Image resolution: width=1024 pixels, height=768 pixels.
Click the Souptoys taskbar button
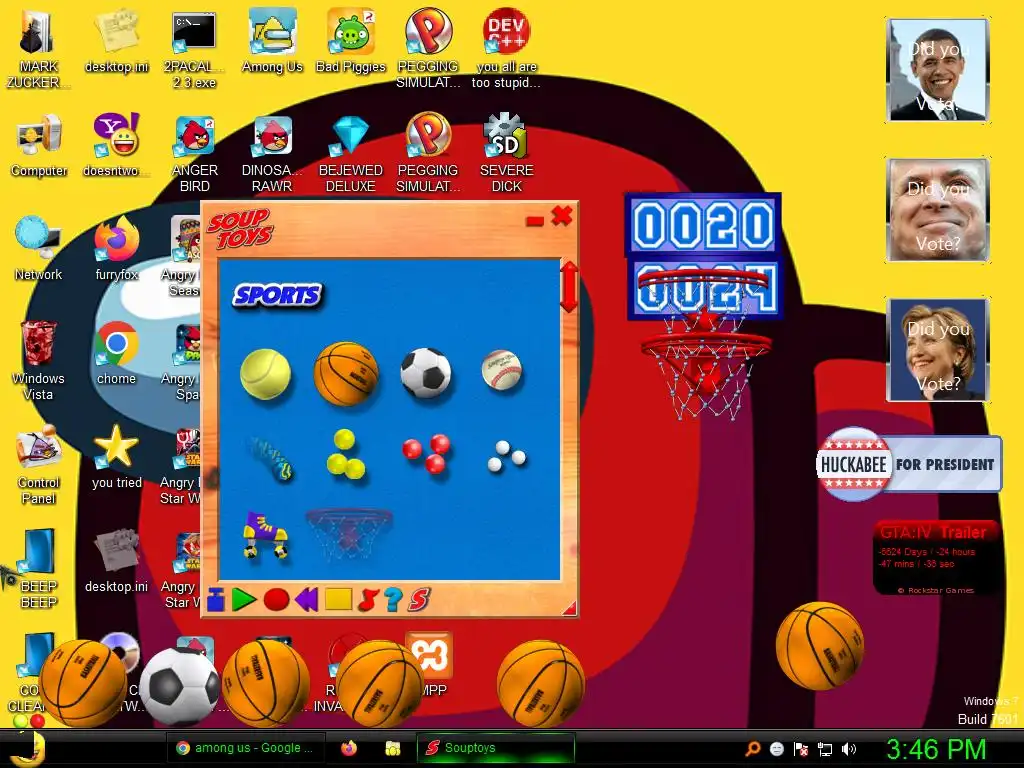tap(496, 748)
